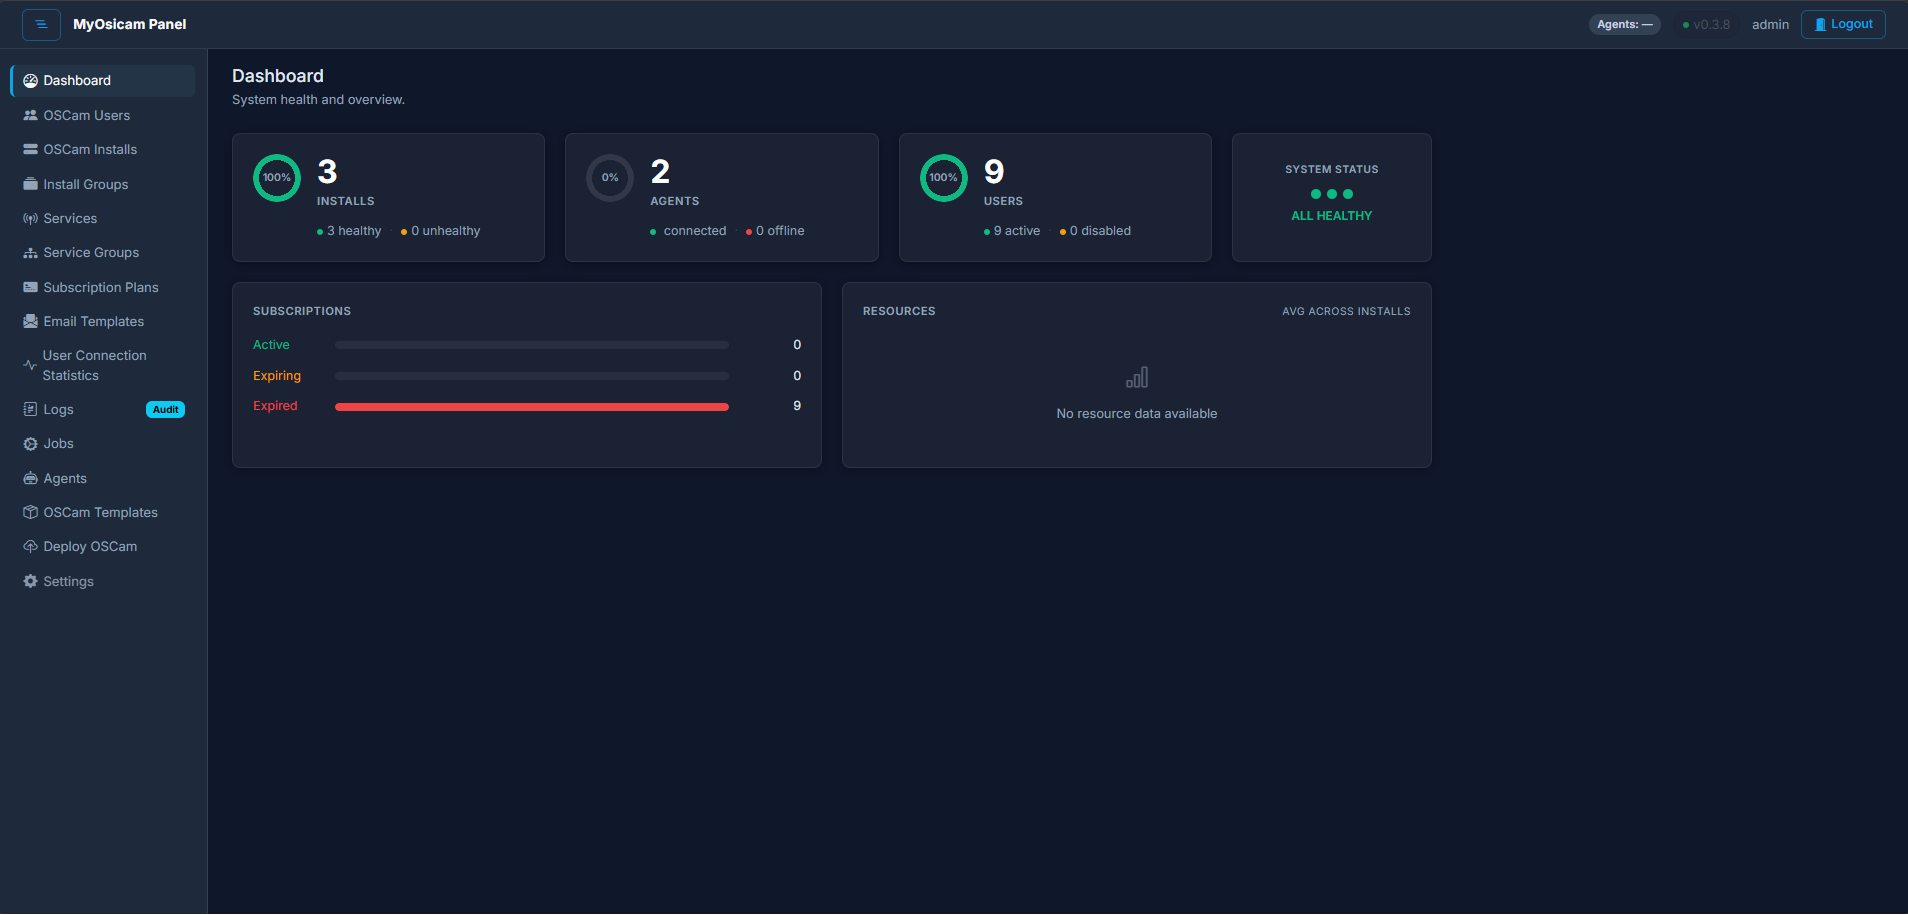Open OSCam Templates
This screenshot has width=1908, height=915.
tap(103, 512)
